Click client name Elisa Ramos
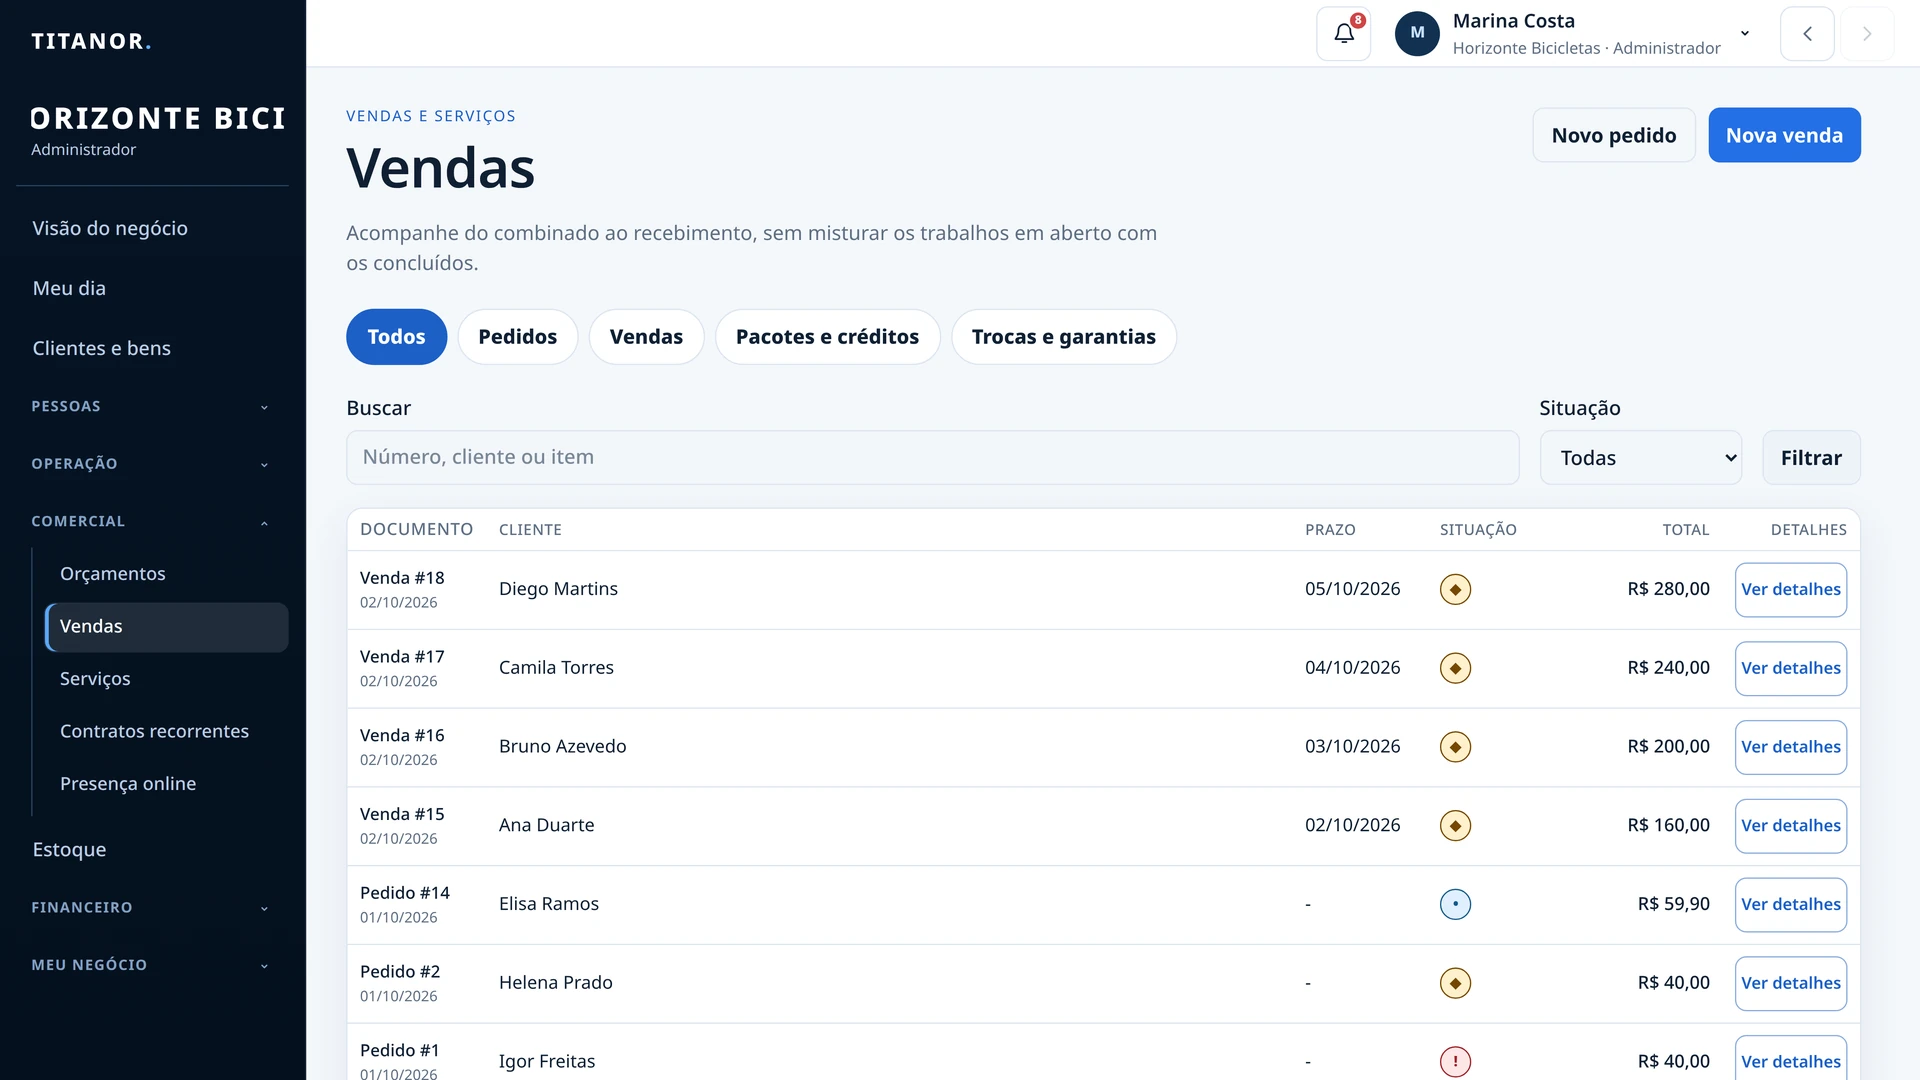Viewport: 1920px width, 1080px height. point(548,905)
